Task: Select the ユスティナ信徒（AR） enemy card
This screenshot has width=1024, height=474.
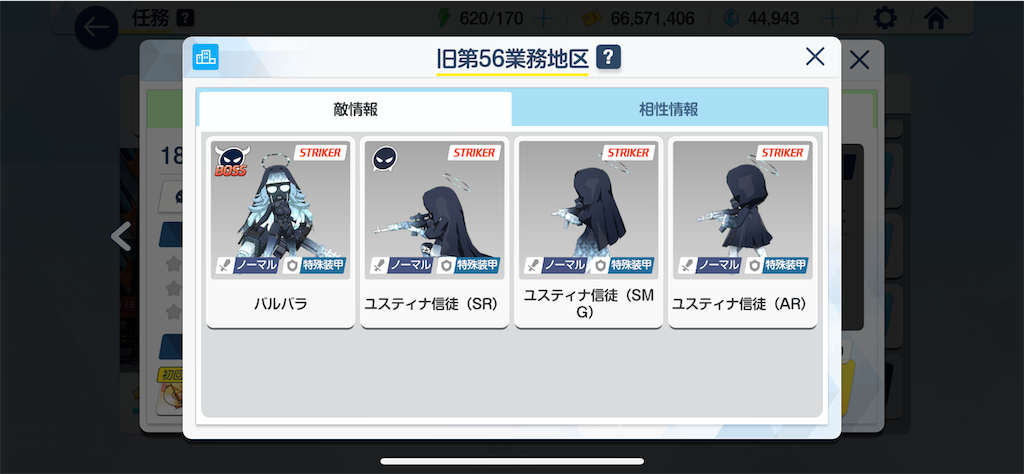Action: (x=743, y=232)
